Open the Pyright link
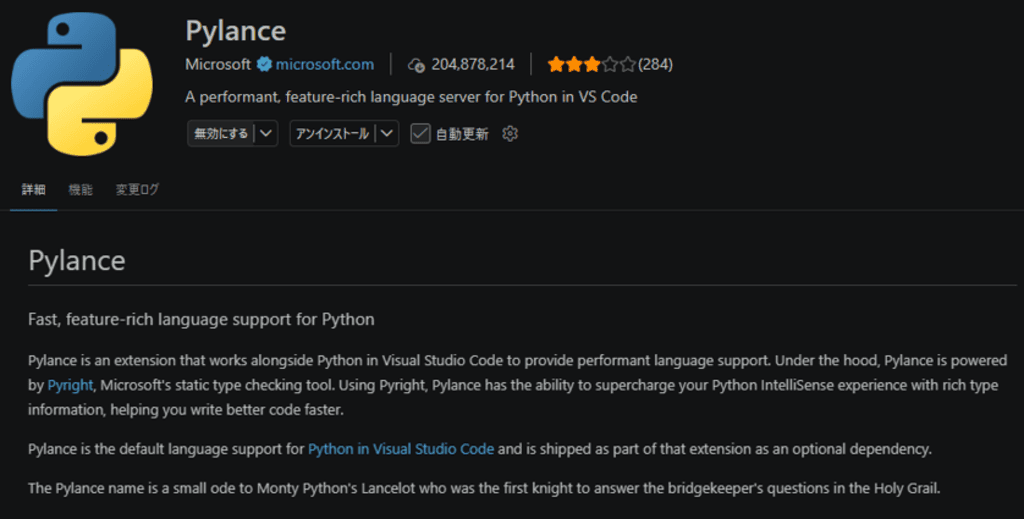 point(70,385)
